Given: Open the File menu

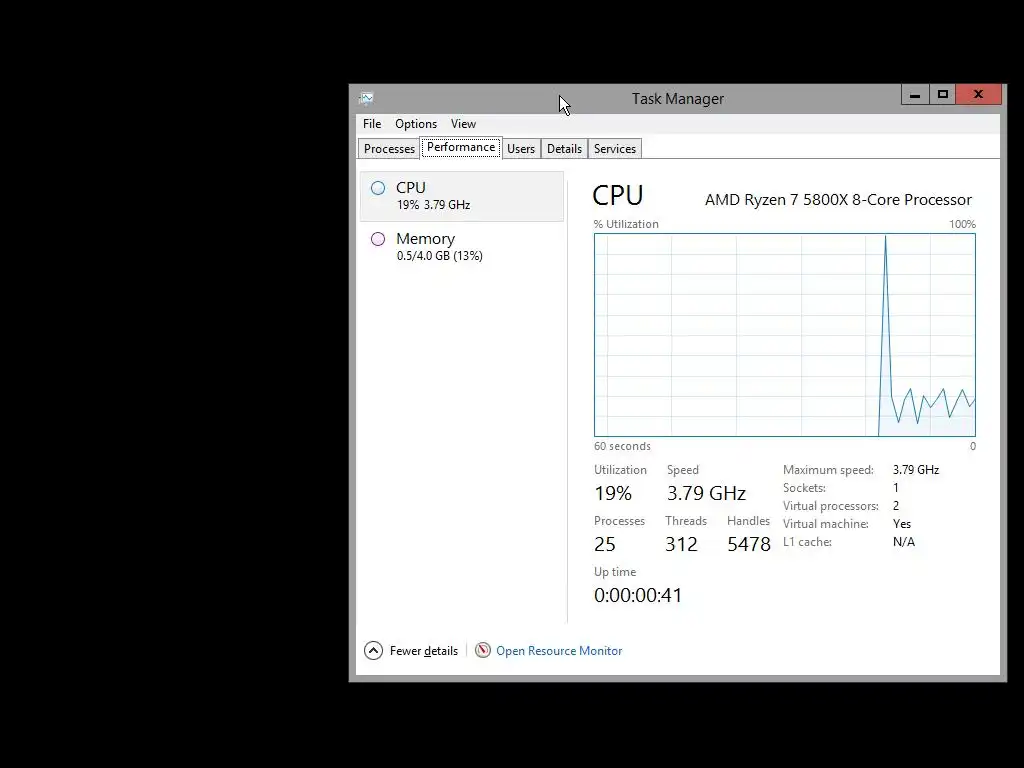Looking at the screenshot, I should pyautogui.click(x=372, y=123).
